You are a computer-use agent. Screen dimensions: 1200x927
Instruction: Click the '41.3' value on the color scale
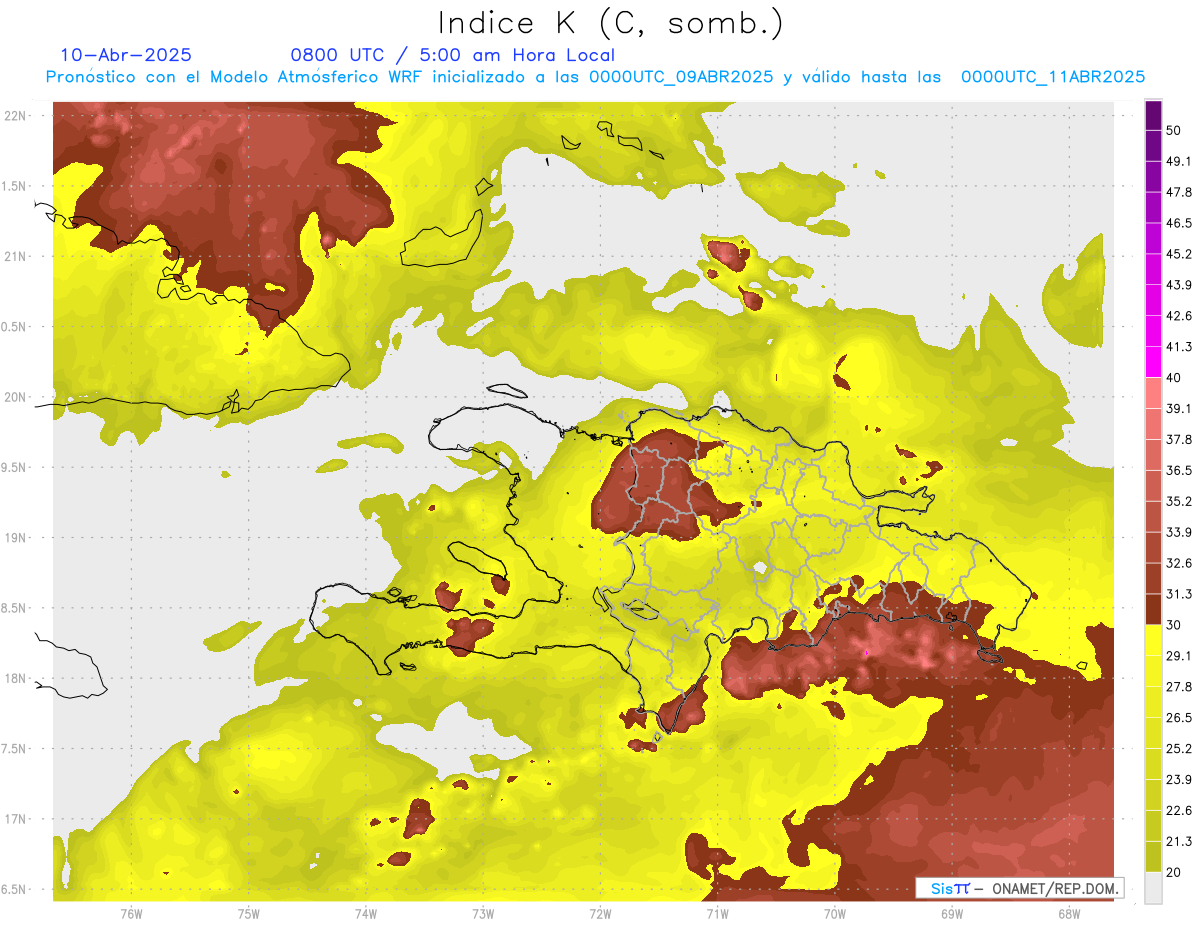coord(1180,347)
